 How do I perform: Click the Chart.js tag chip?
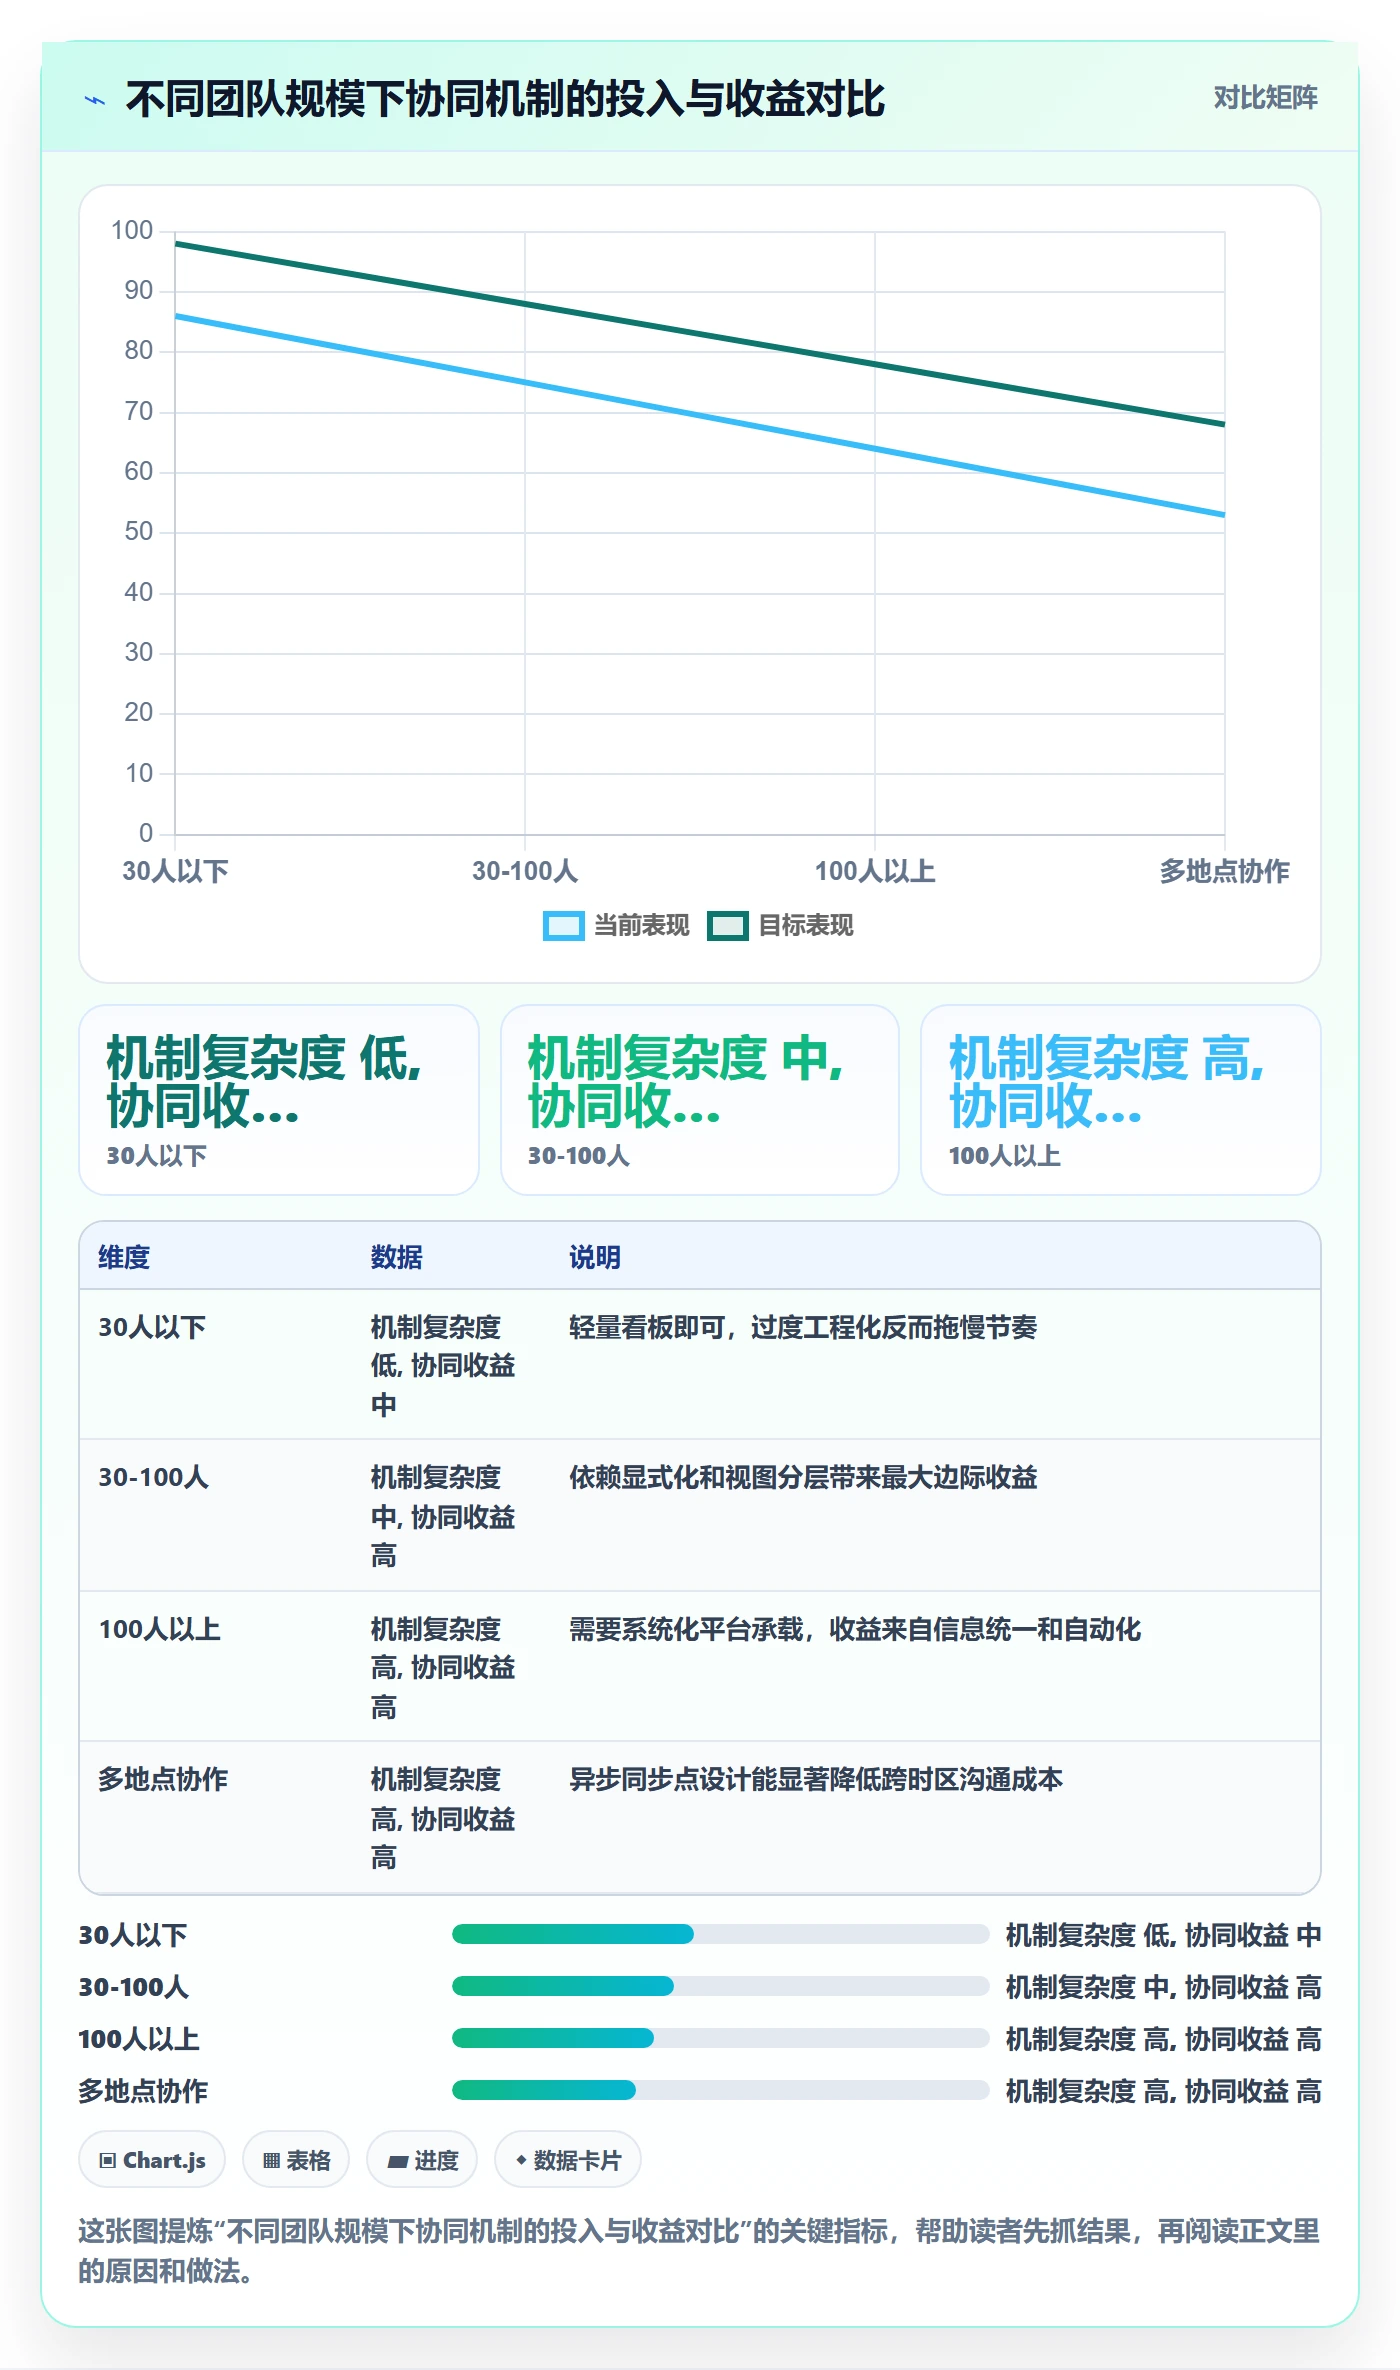point(152,2160)
